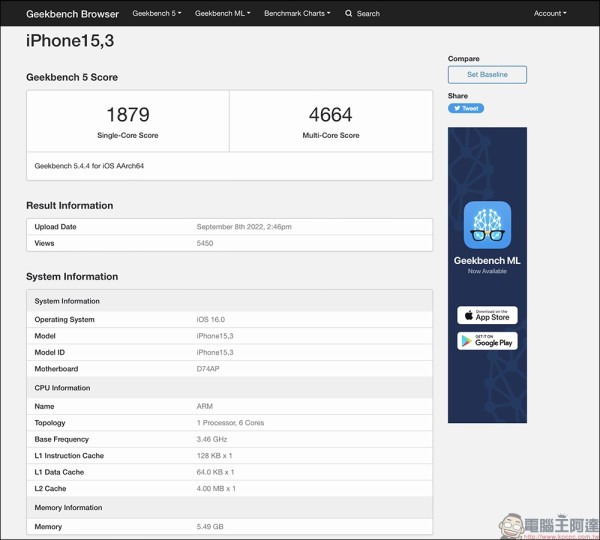Viewport: 600px width, 540px height.
Task: Click the mascot watermark logo at bottom right
Action: pos(513,524)
